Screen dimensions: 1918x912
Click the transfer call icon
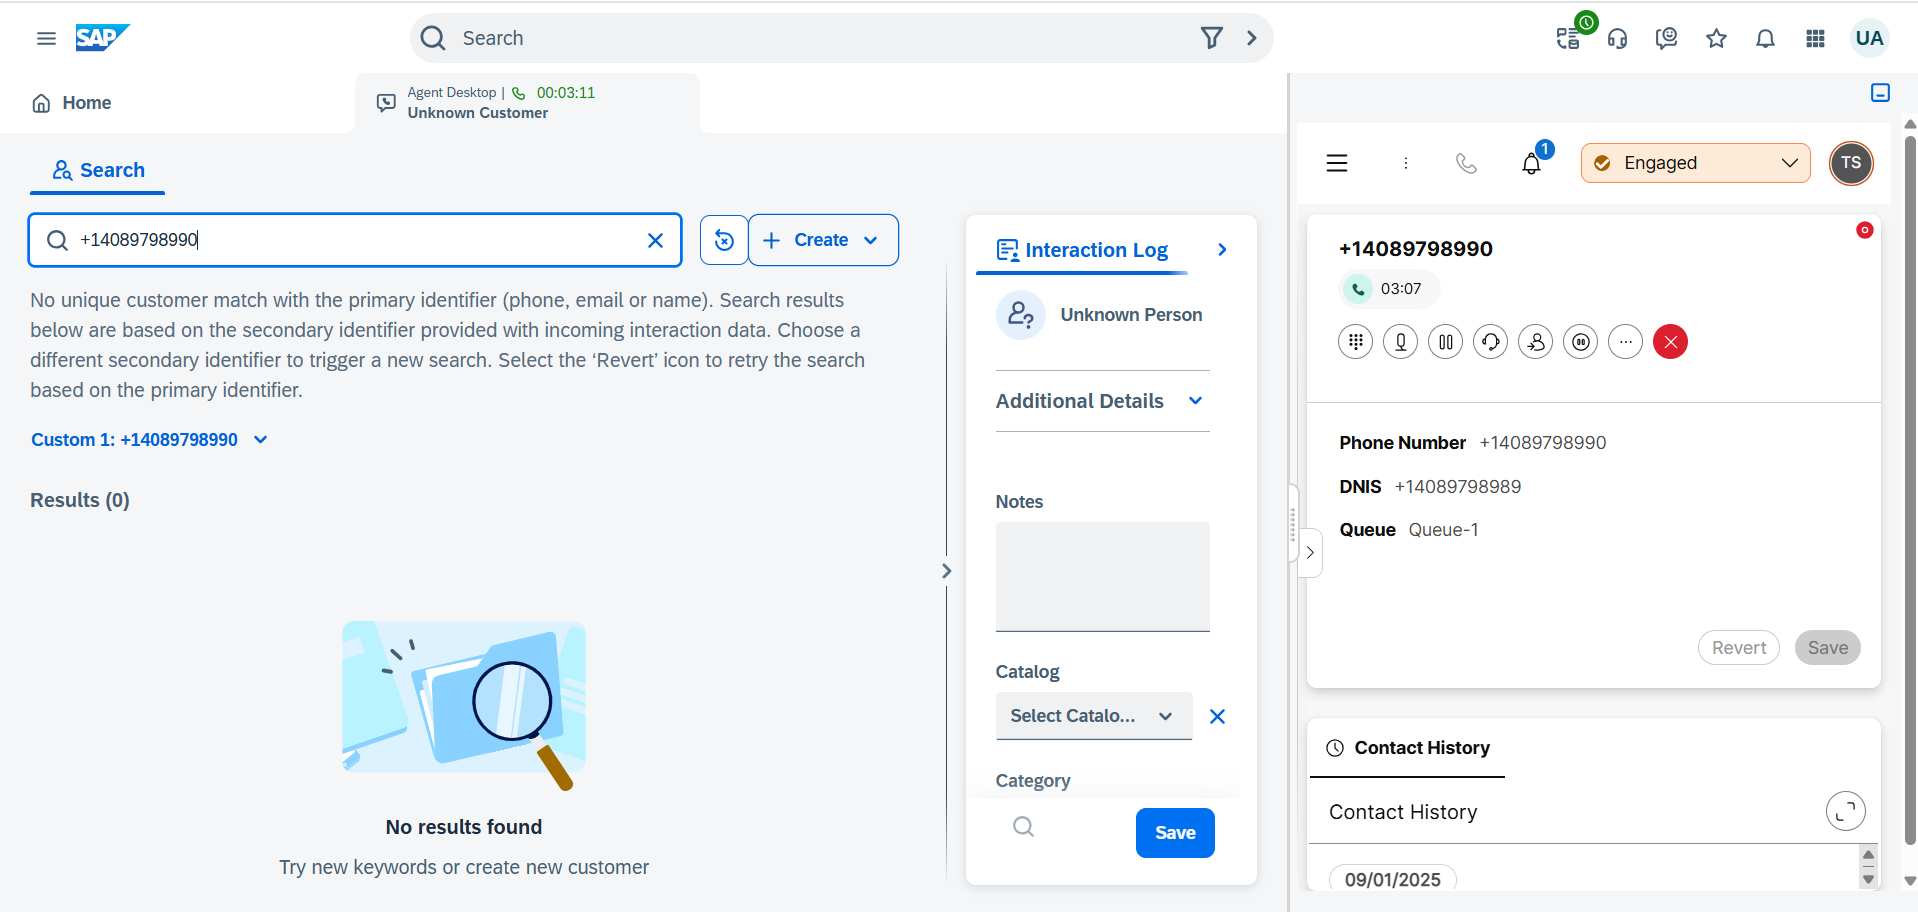click(1535, 342)
